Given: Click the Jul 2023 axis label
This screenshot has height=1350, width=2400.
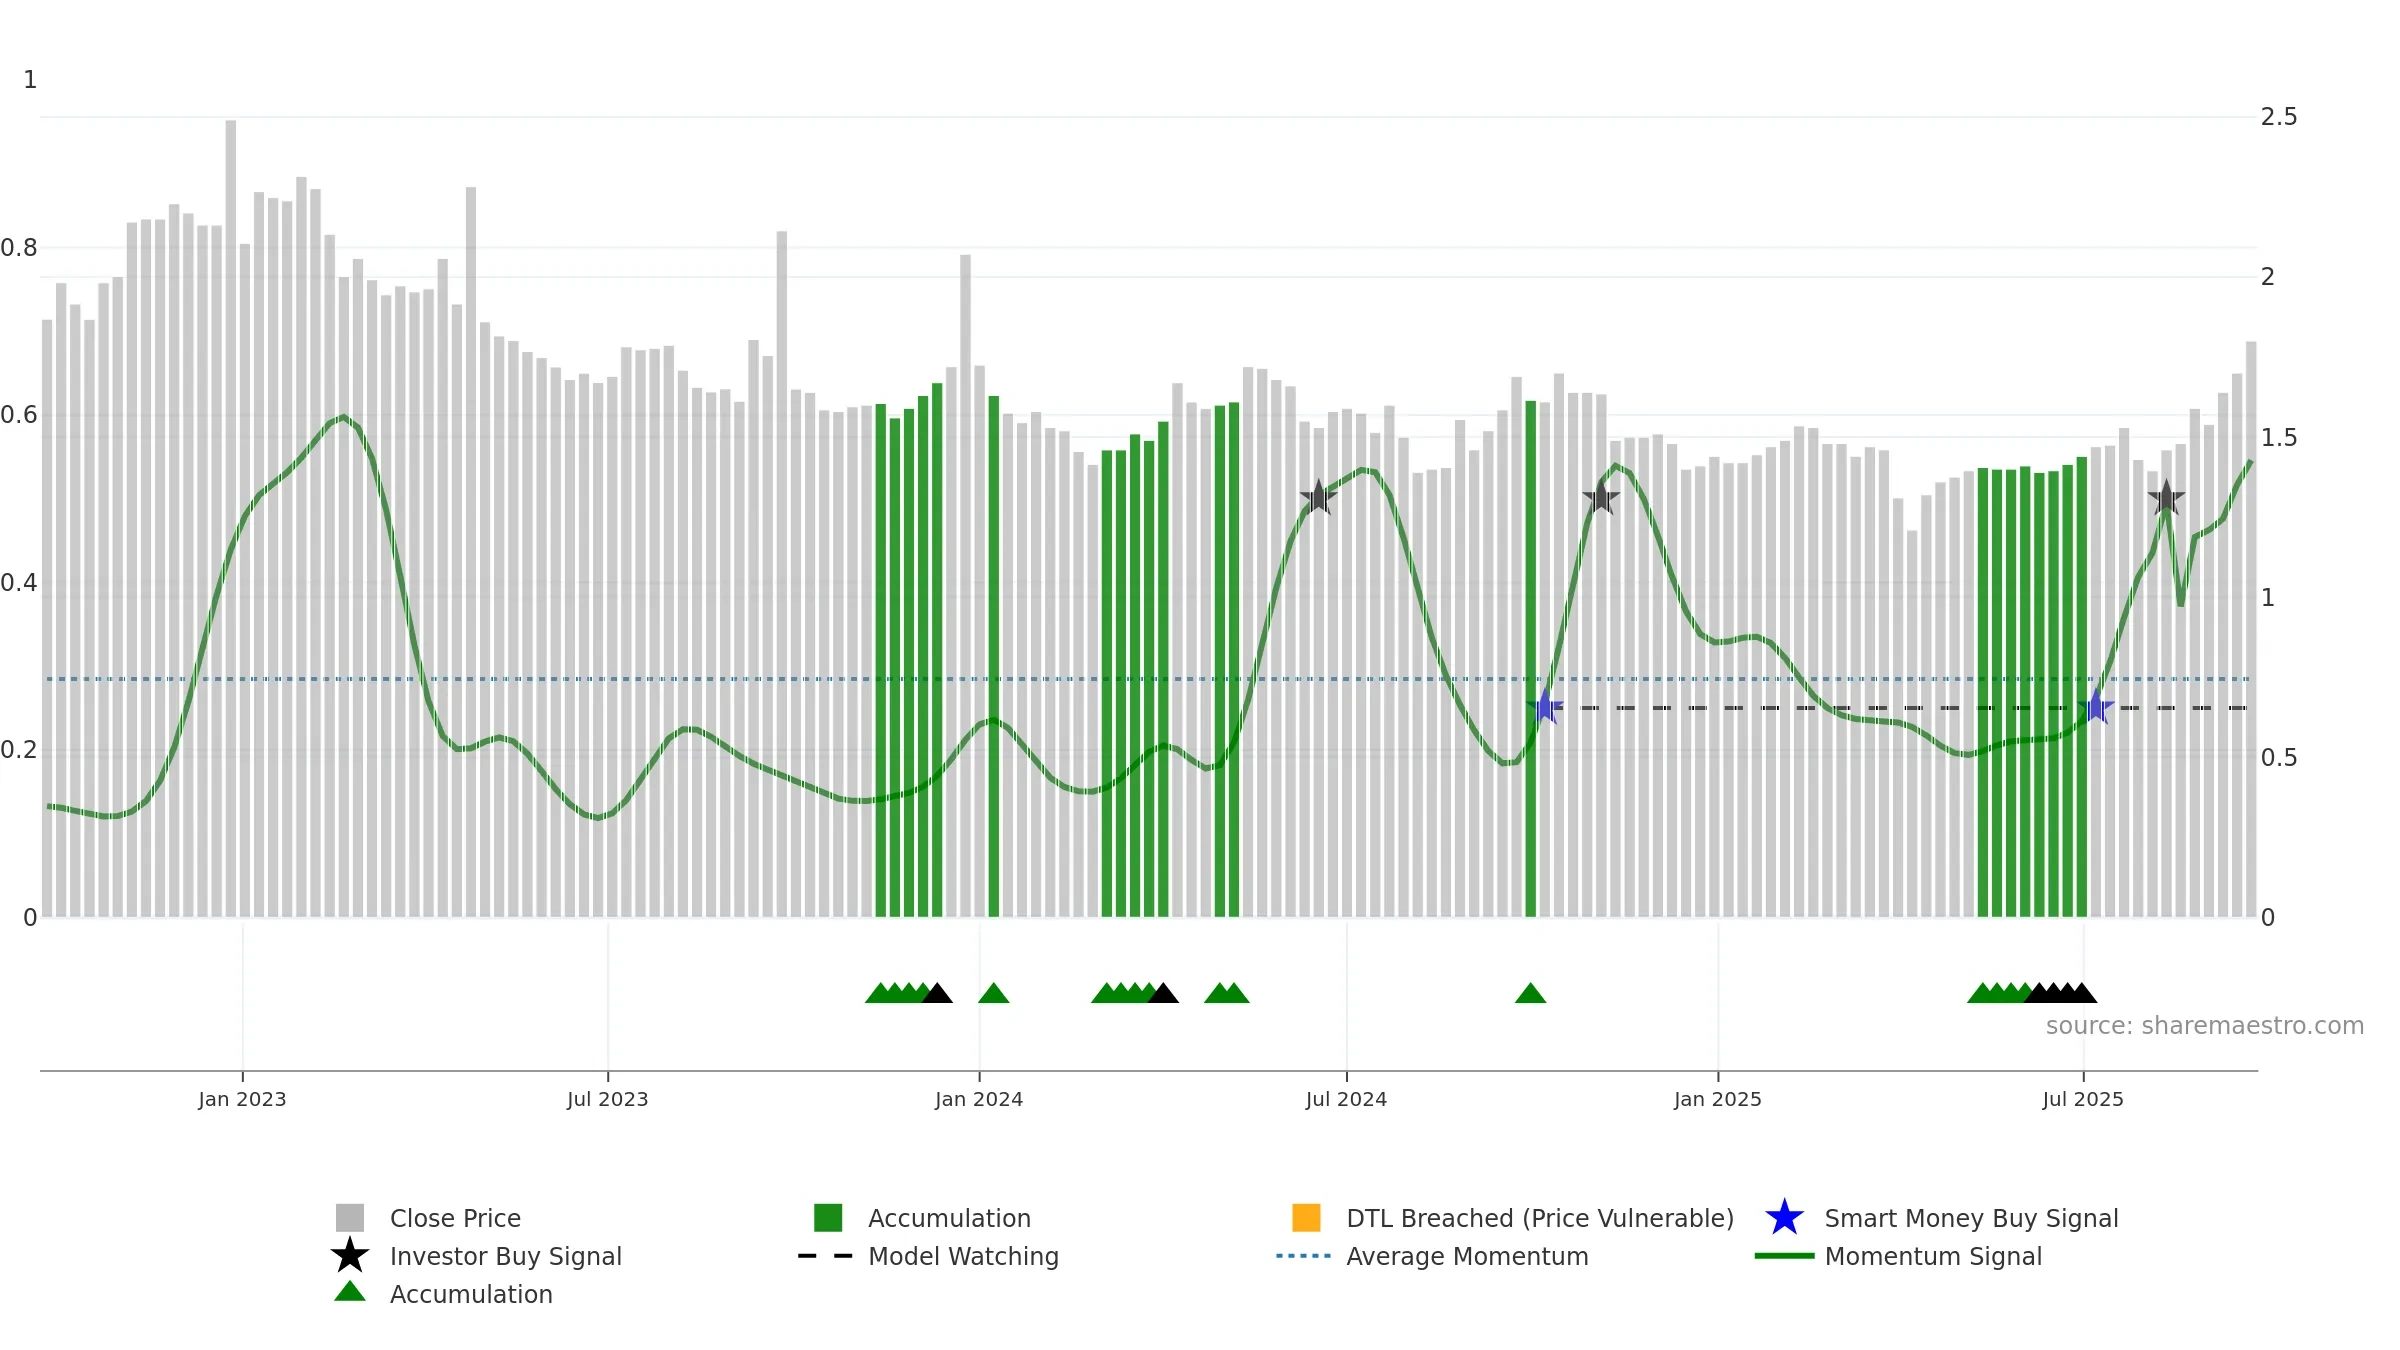Looking at the screenshot, I should (607, 1099).
